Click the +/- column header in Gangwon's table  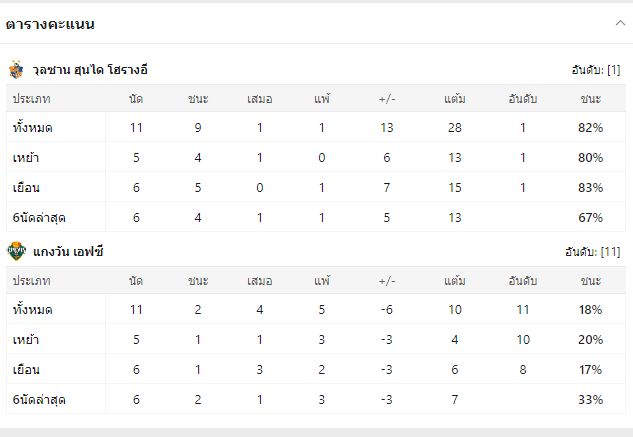(x=387, y=280)
